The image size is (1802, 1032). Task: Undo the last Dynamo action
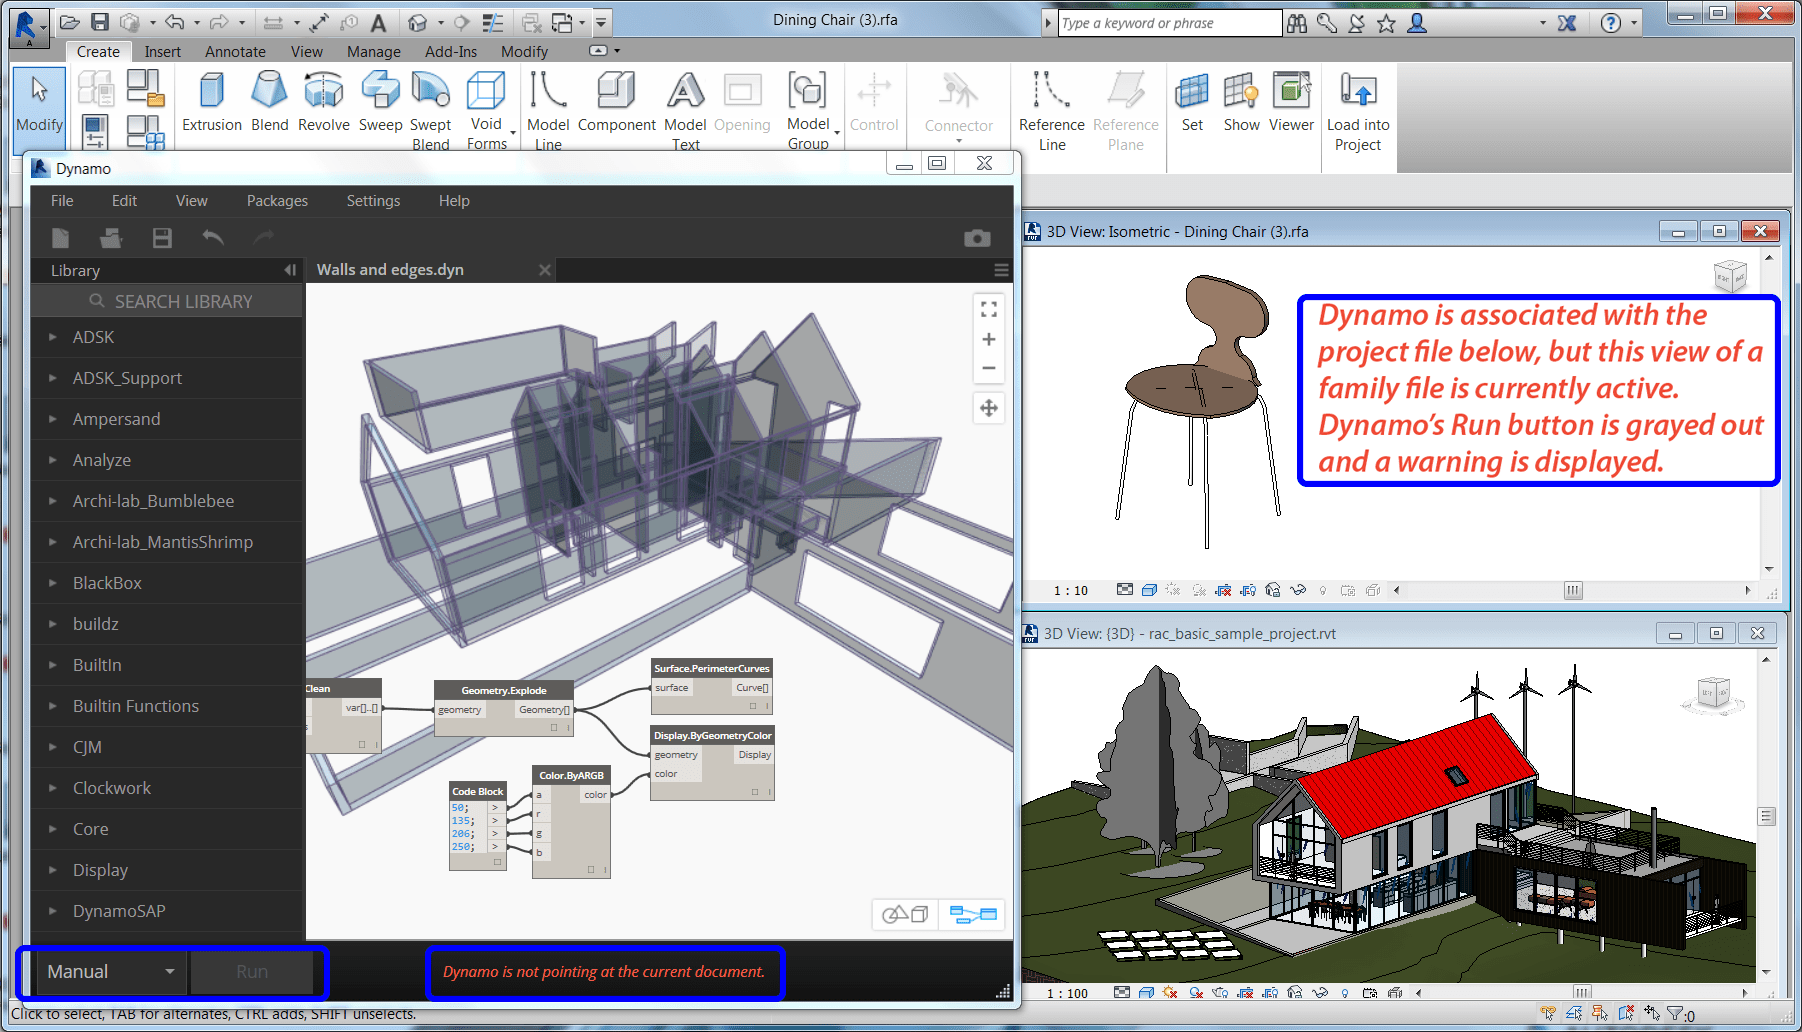click(x=213, y=237)
